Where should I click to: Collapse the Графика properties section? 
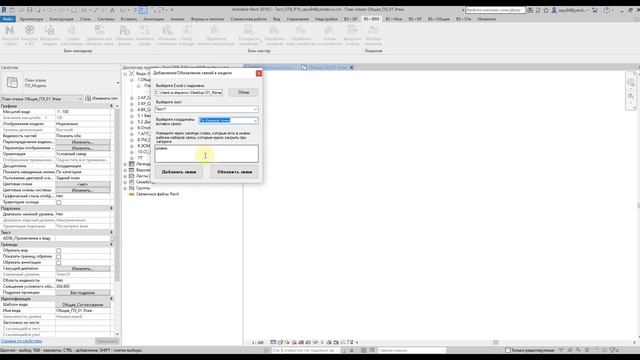click(x=111, y=106)
